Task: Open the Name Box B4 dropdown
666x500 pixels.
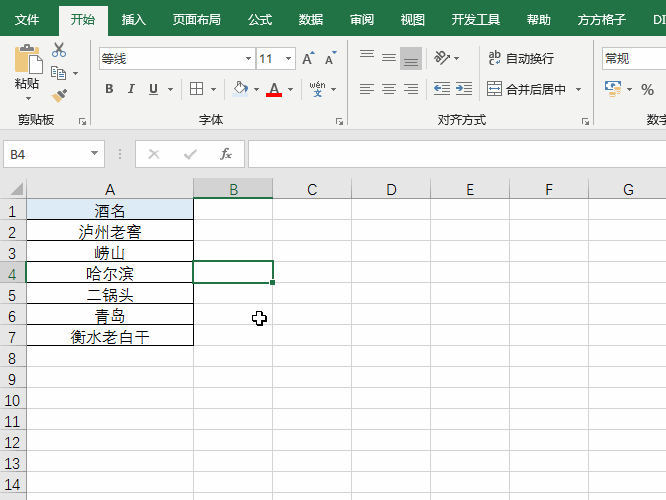Action: 94,153
